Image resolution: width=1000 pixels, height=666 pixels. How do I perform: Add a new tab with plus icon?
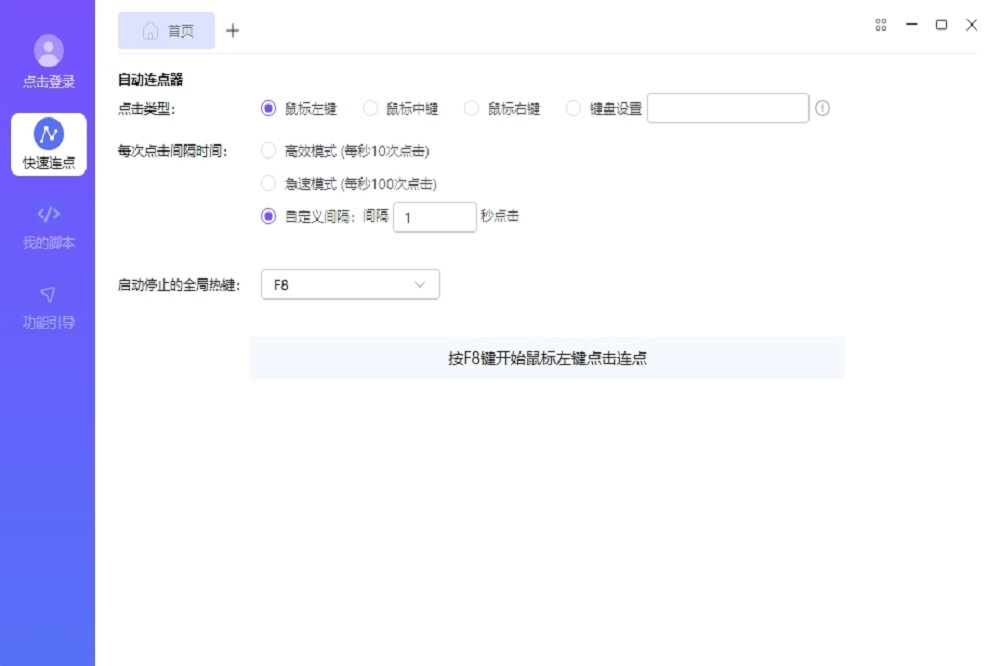click(233, 31)
